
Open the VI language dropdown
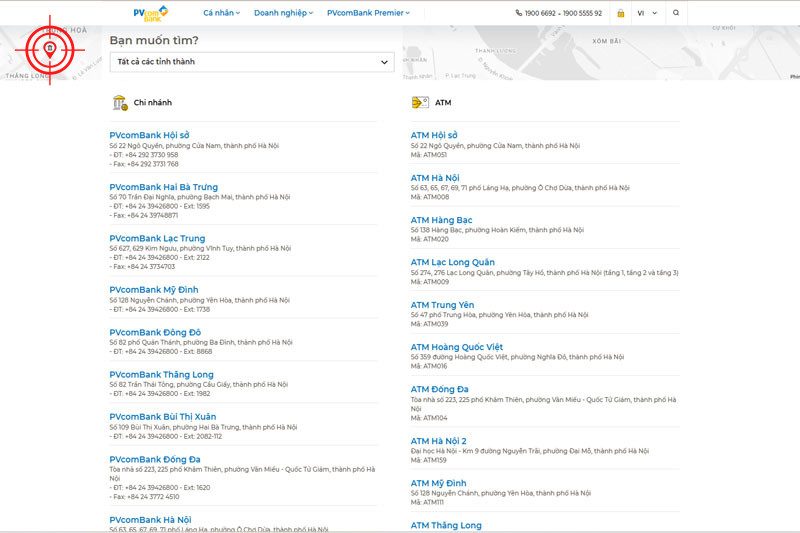[x=647, y=13]
